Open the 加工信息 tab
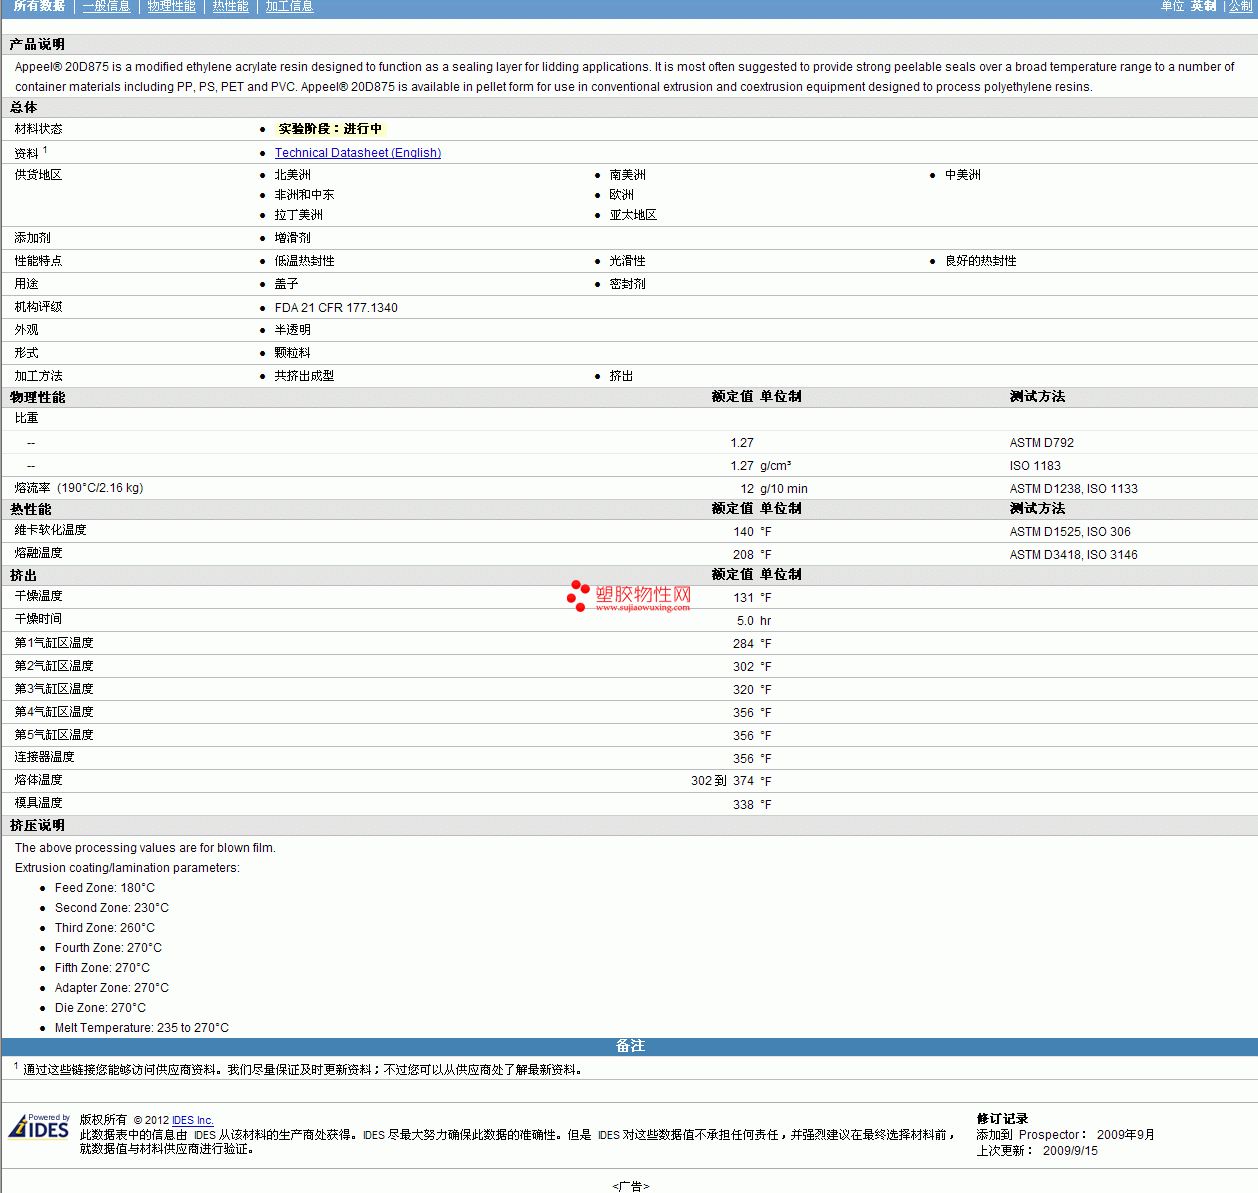Screen dimensions: 1258x1193 click(x=289, y=6)
